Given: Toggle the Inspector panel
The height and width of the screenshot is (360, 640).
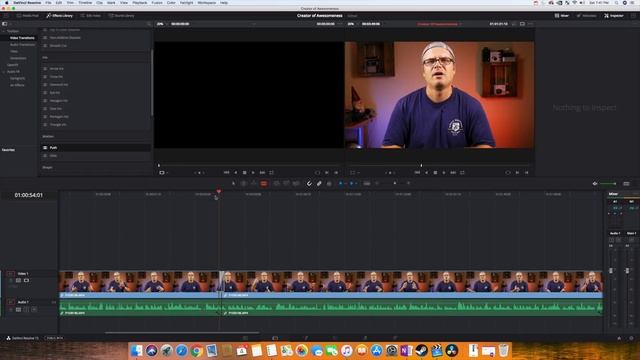Looking at the screenshot, I should 614,16.
